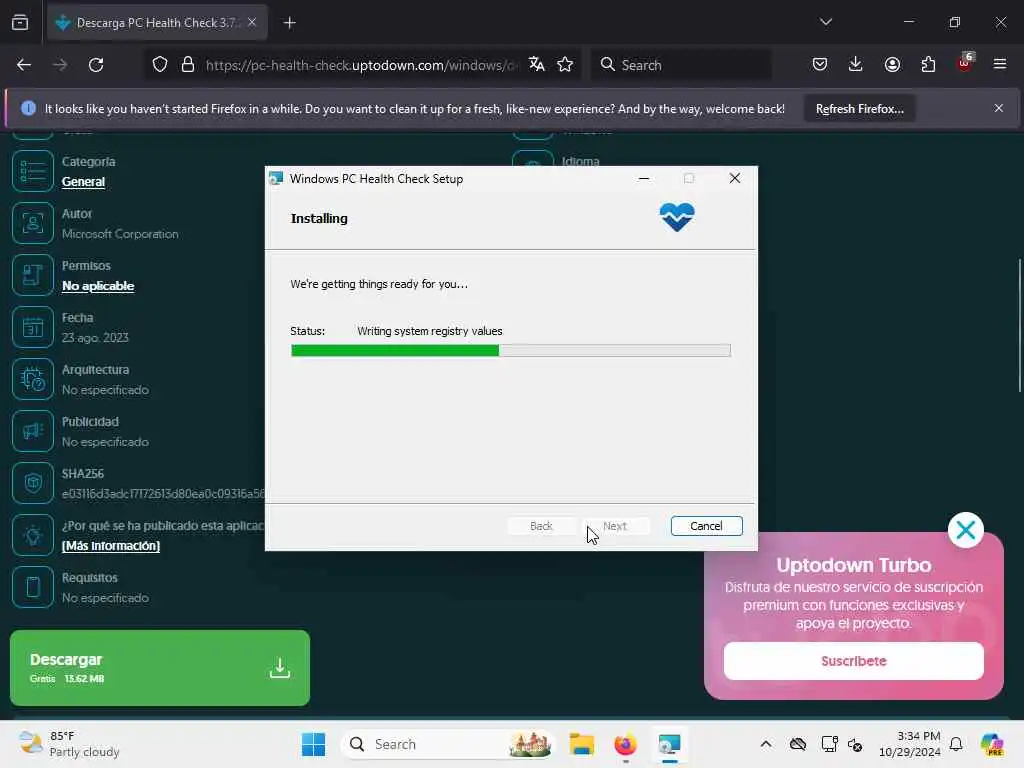Click the Permisos icon
This screenshot has height=768, width=1024.
(x=33, y=275)
